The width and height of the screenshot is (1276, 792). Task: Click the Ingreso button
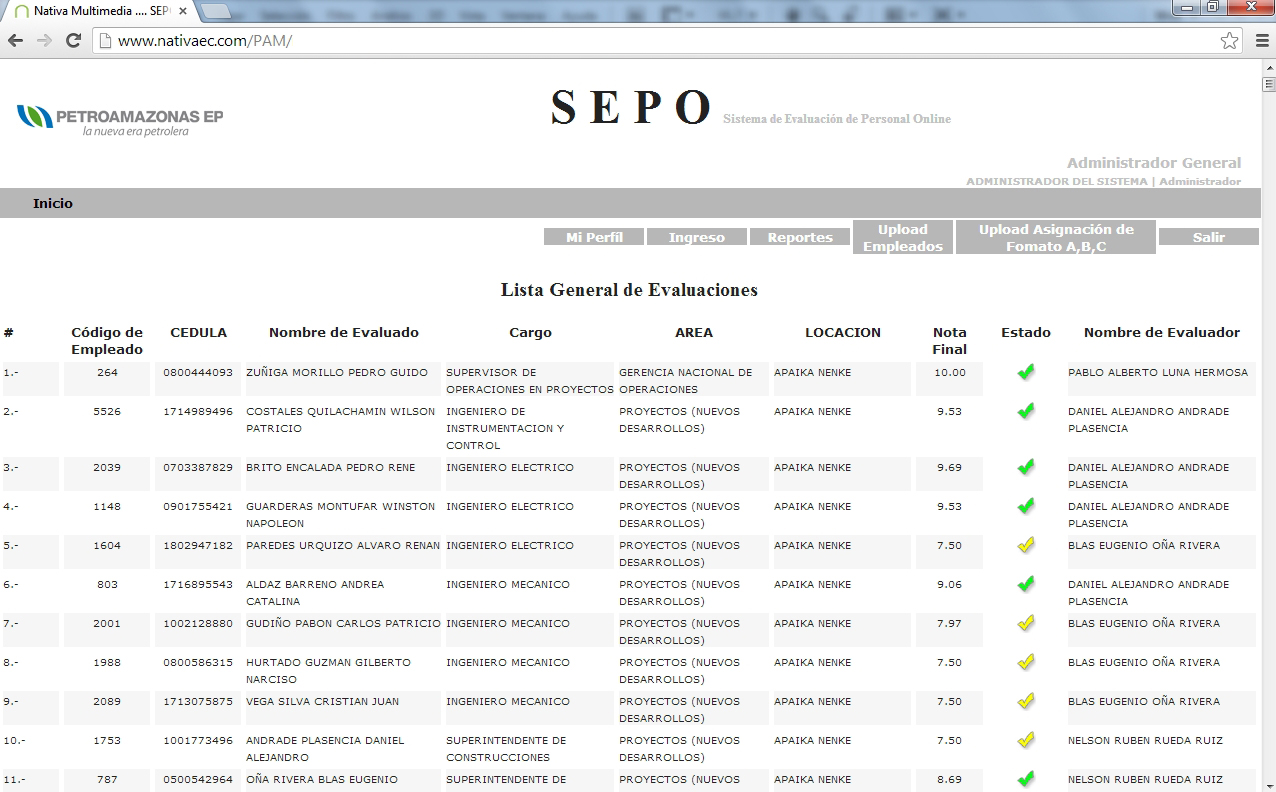pos(697,237)
